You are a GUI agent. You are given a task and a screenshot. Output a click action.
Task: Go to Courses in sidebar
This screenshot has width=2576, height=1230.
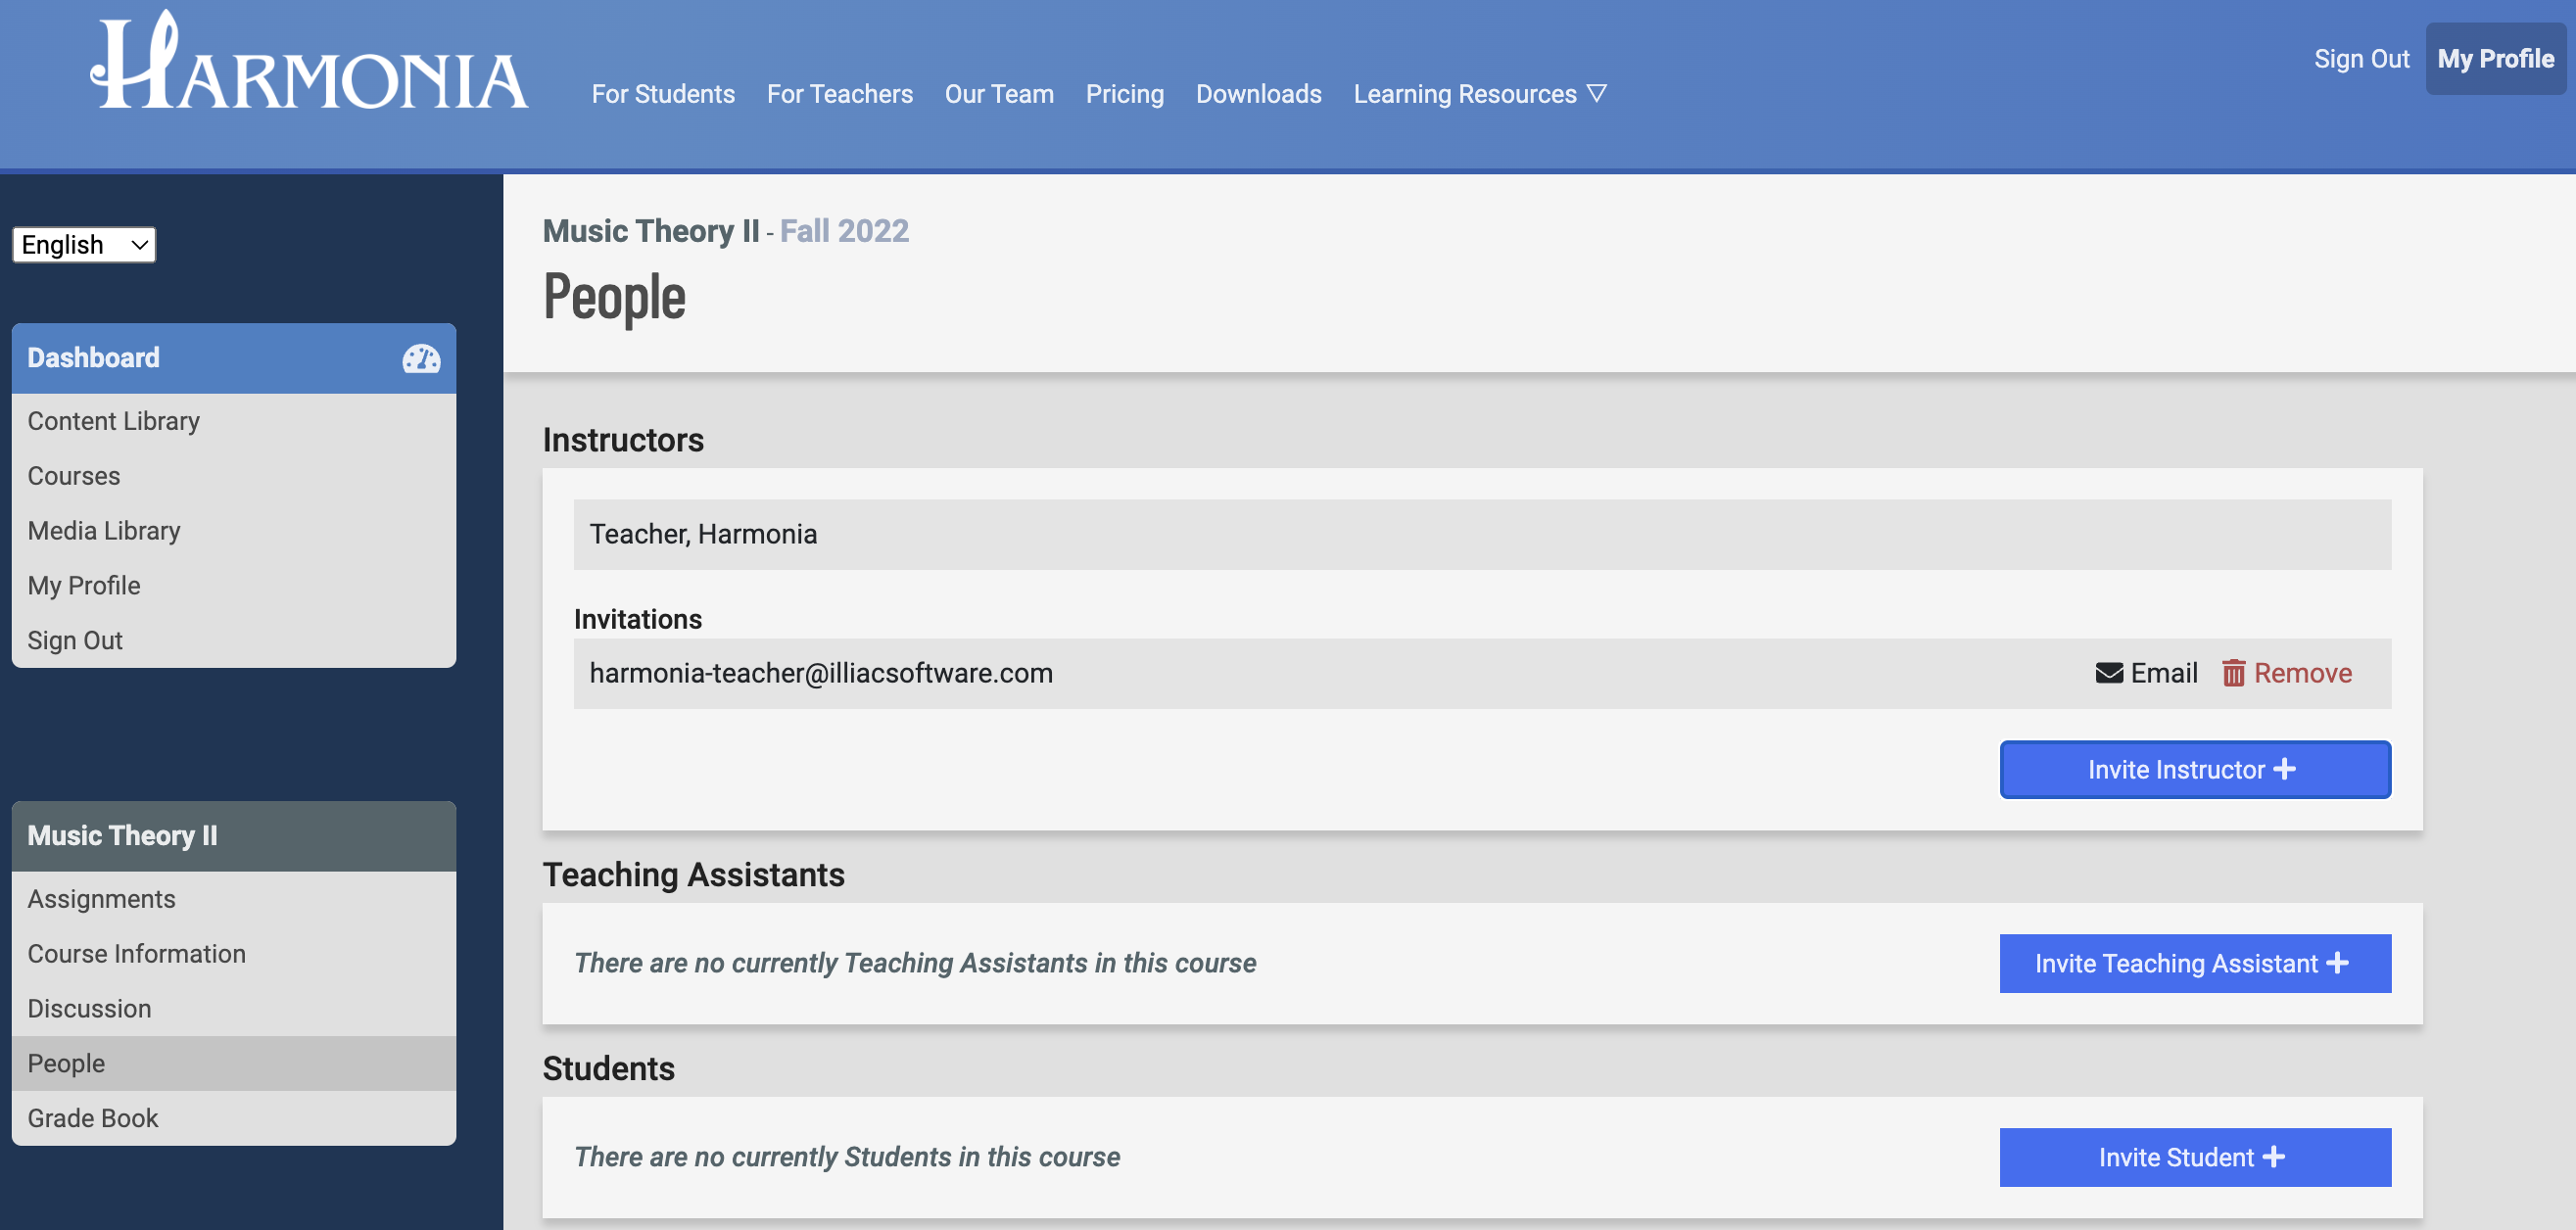click(234, 476)
